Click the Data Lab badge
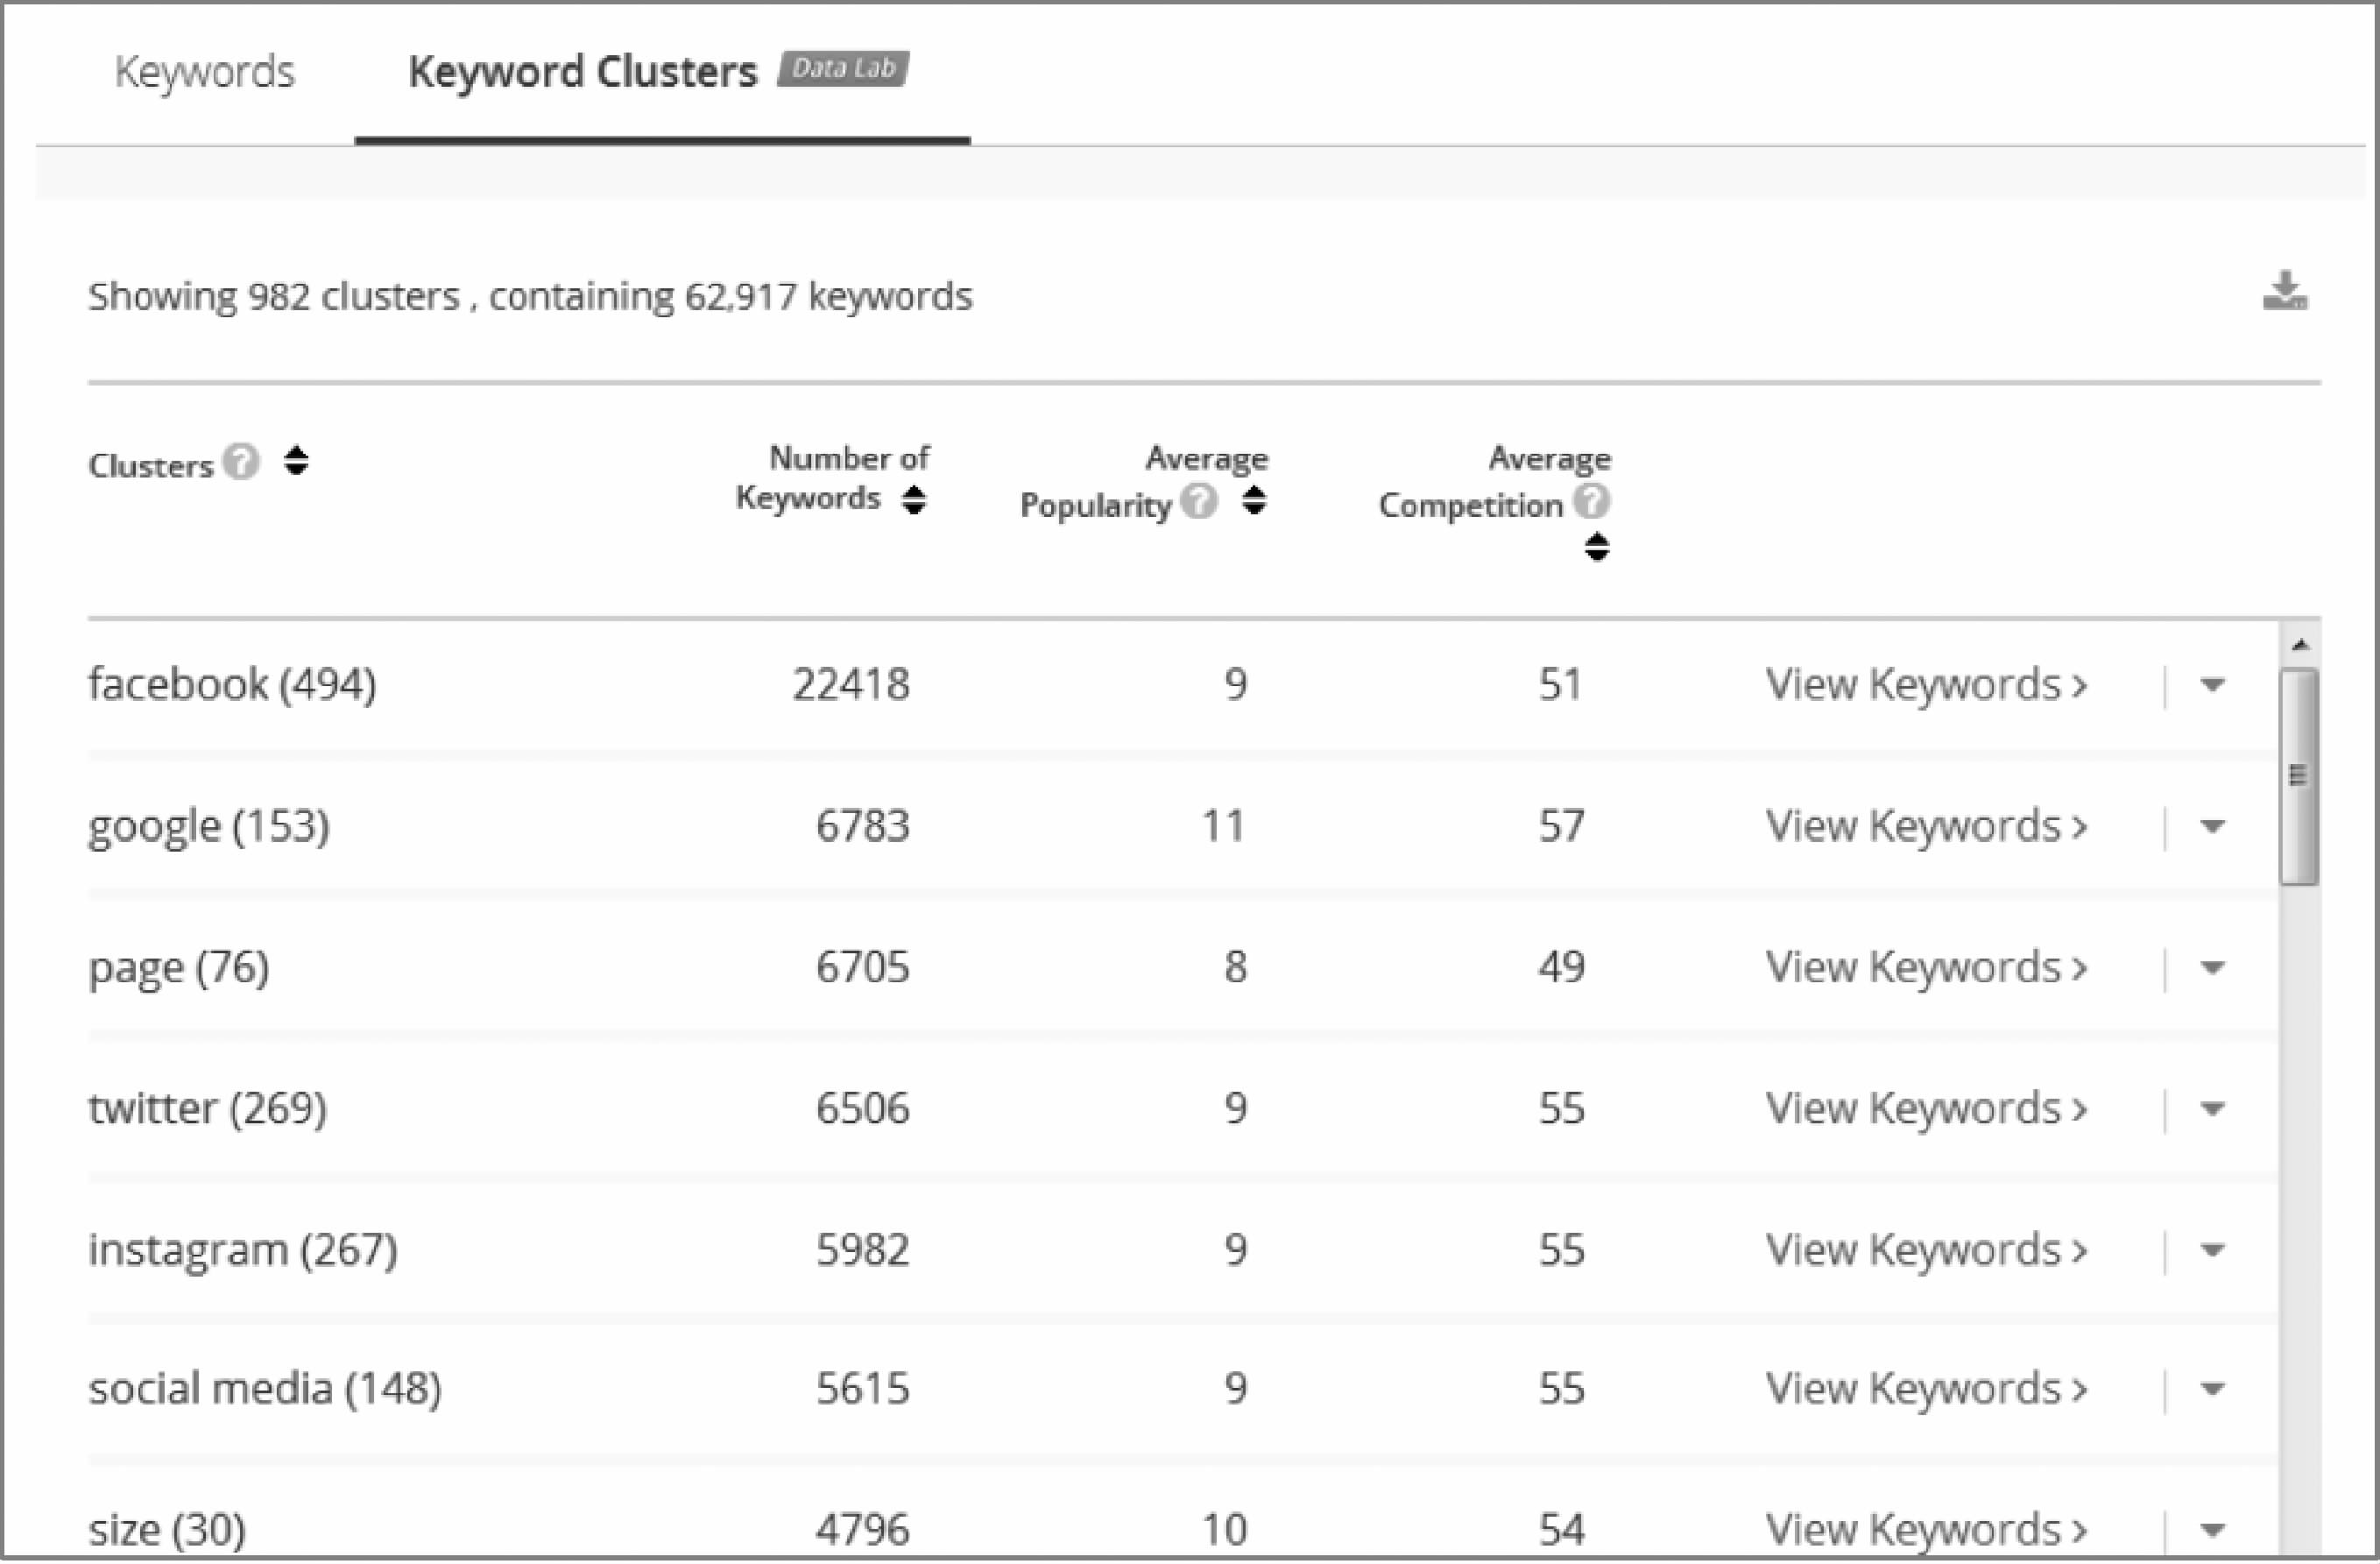The image size is (2380, 1564). click(x=843, y=69)
